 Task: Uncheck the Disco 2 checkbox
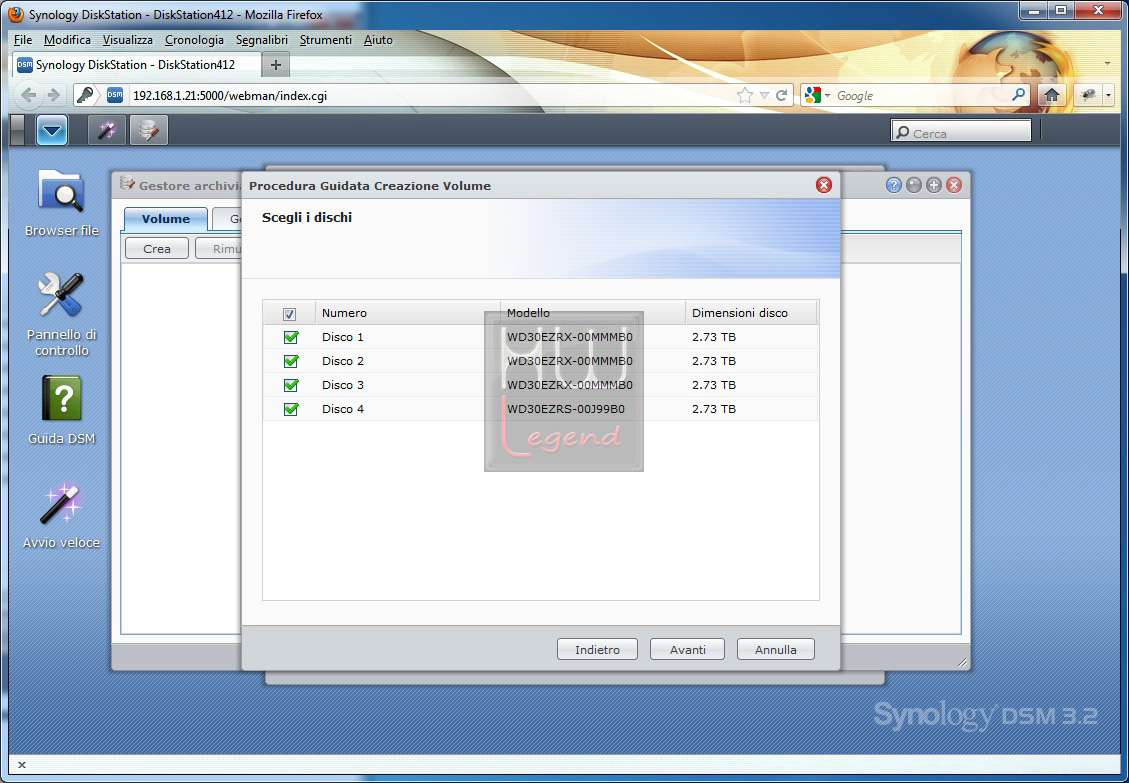click(x=291, y=361)
